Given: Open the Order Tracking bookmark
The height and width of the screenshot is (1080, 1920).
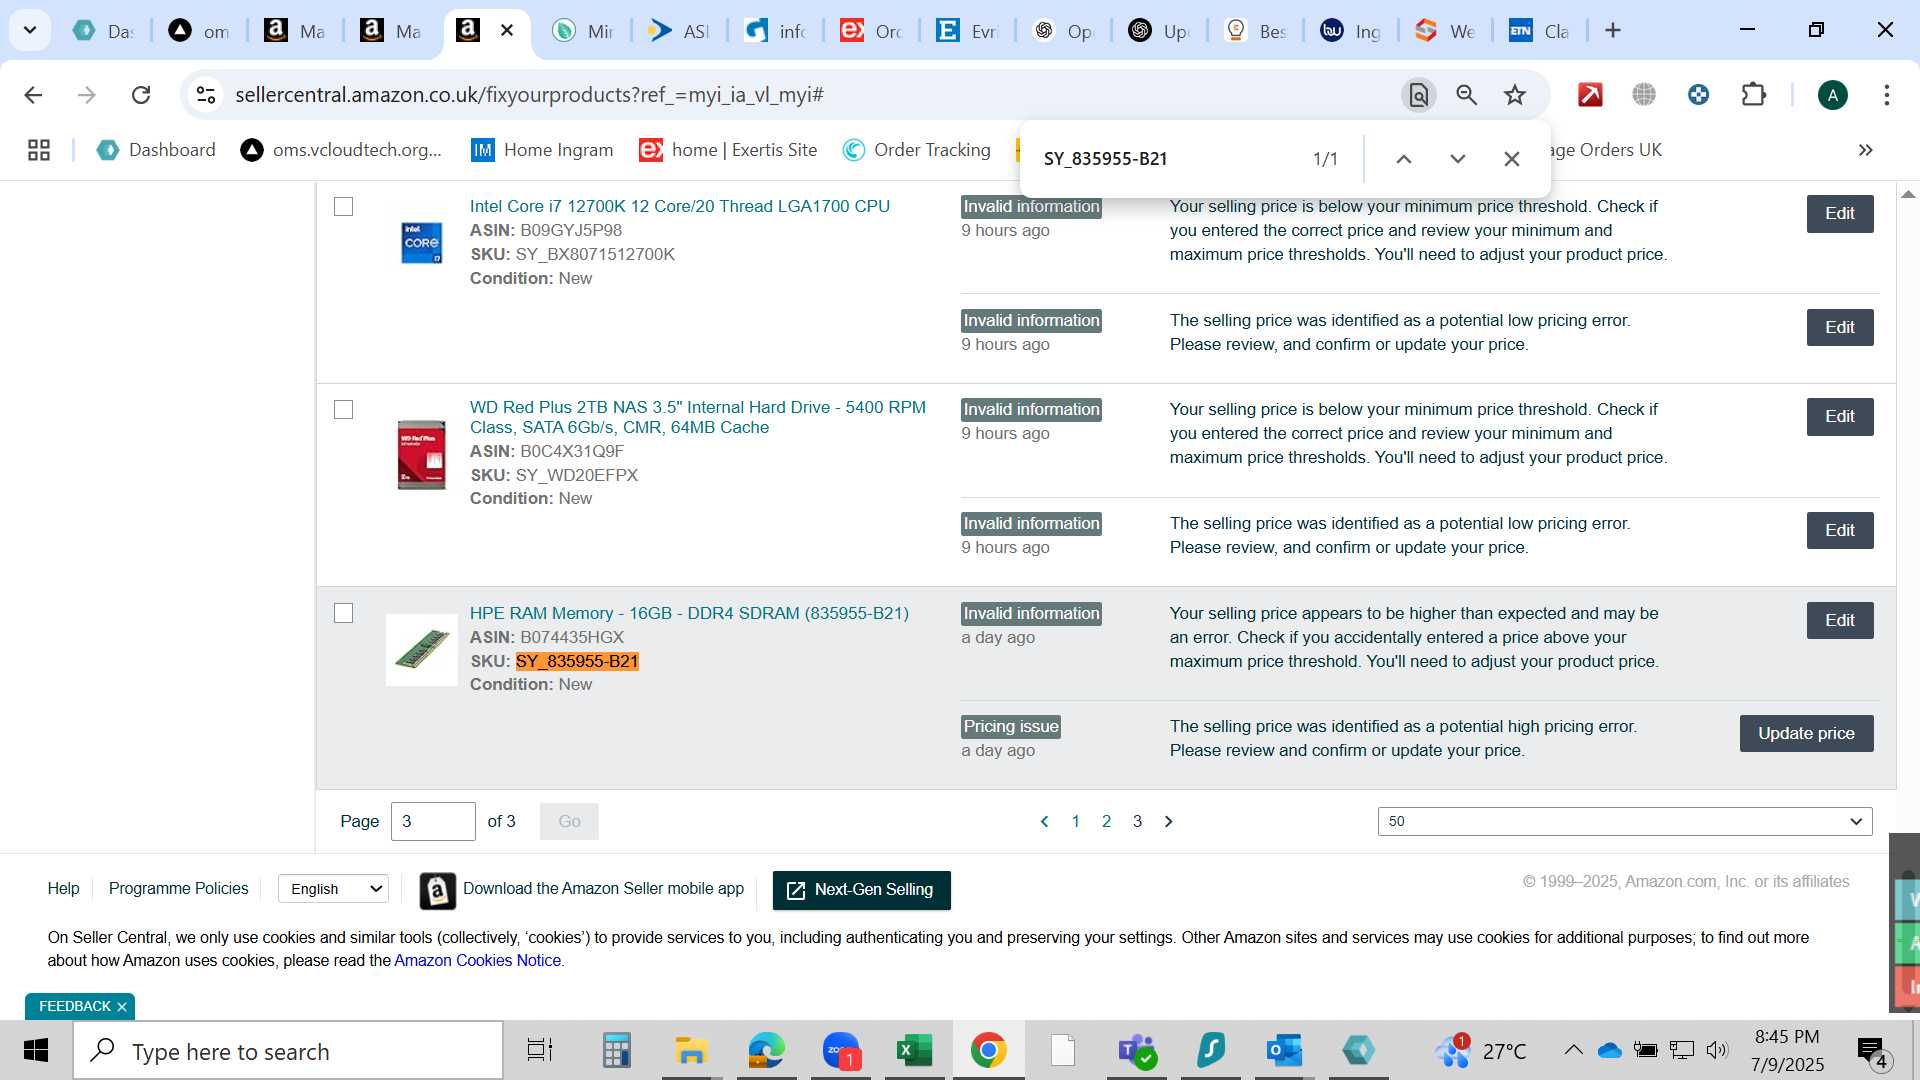Looking at the screenshot, I should click(917, 150).
